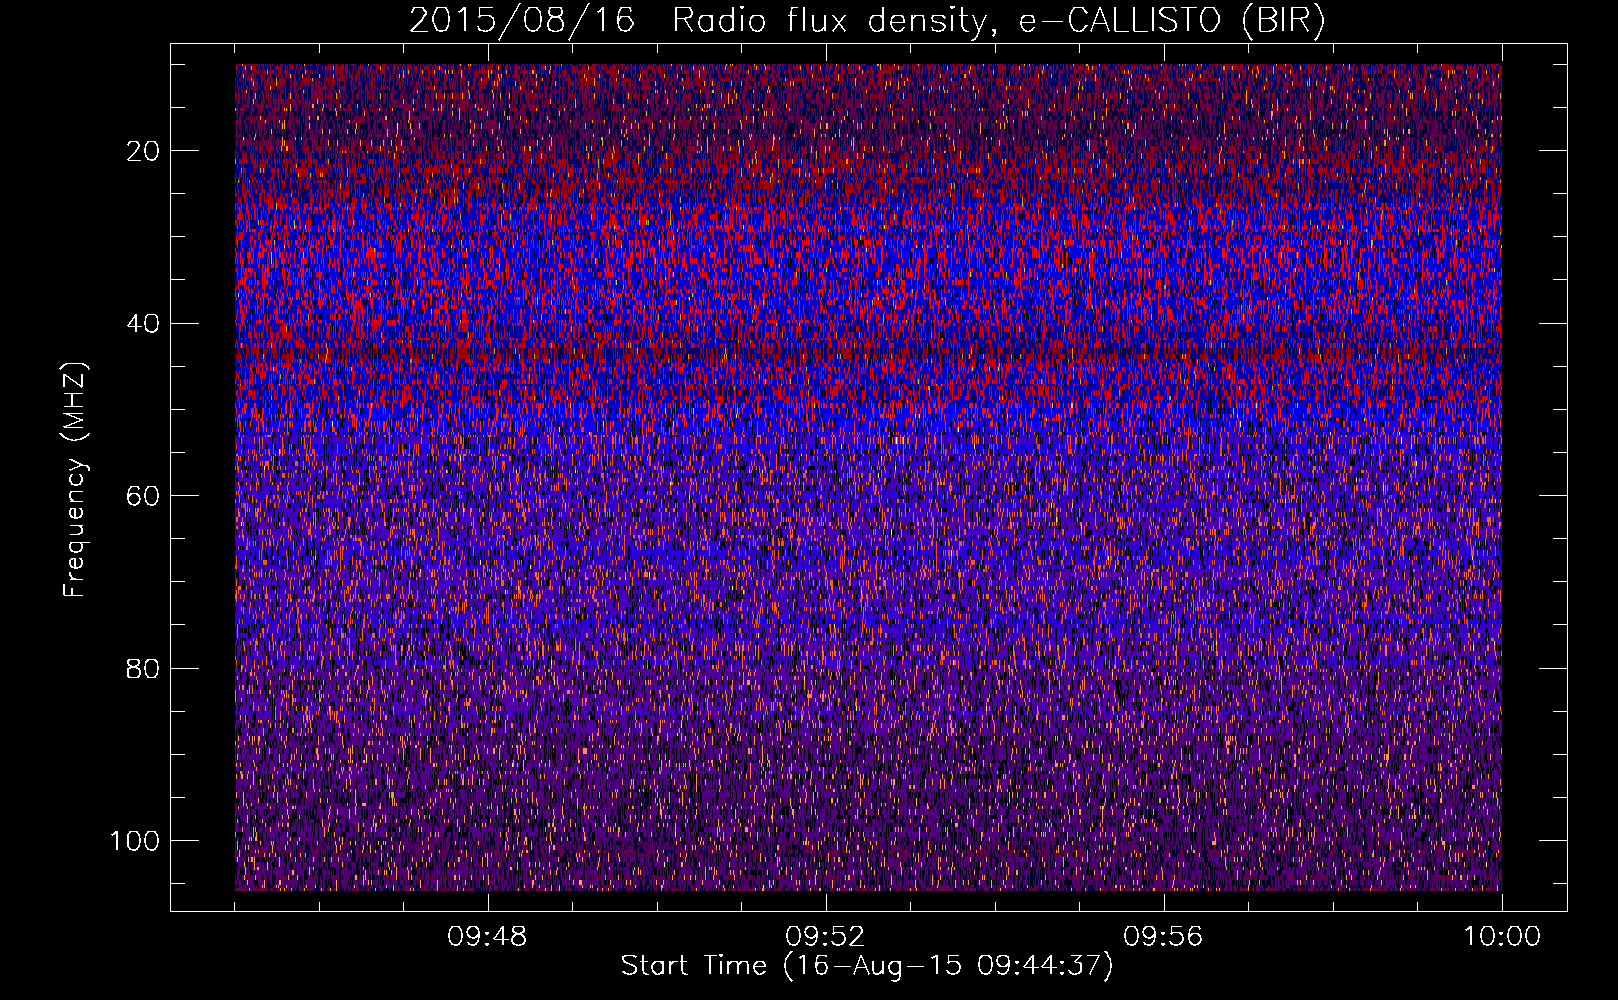Click the 'Frequency (MHZ)' axis label
This screenshot has width=1618, height=1000.
[75, 479]
